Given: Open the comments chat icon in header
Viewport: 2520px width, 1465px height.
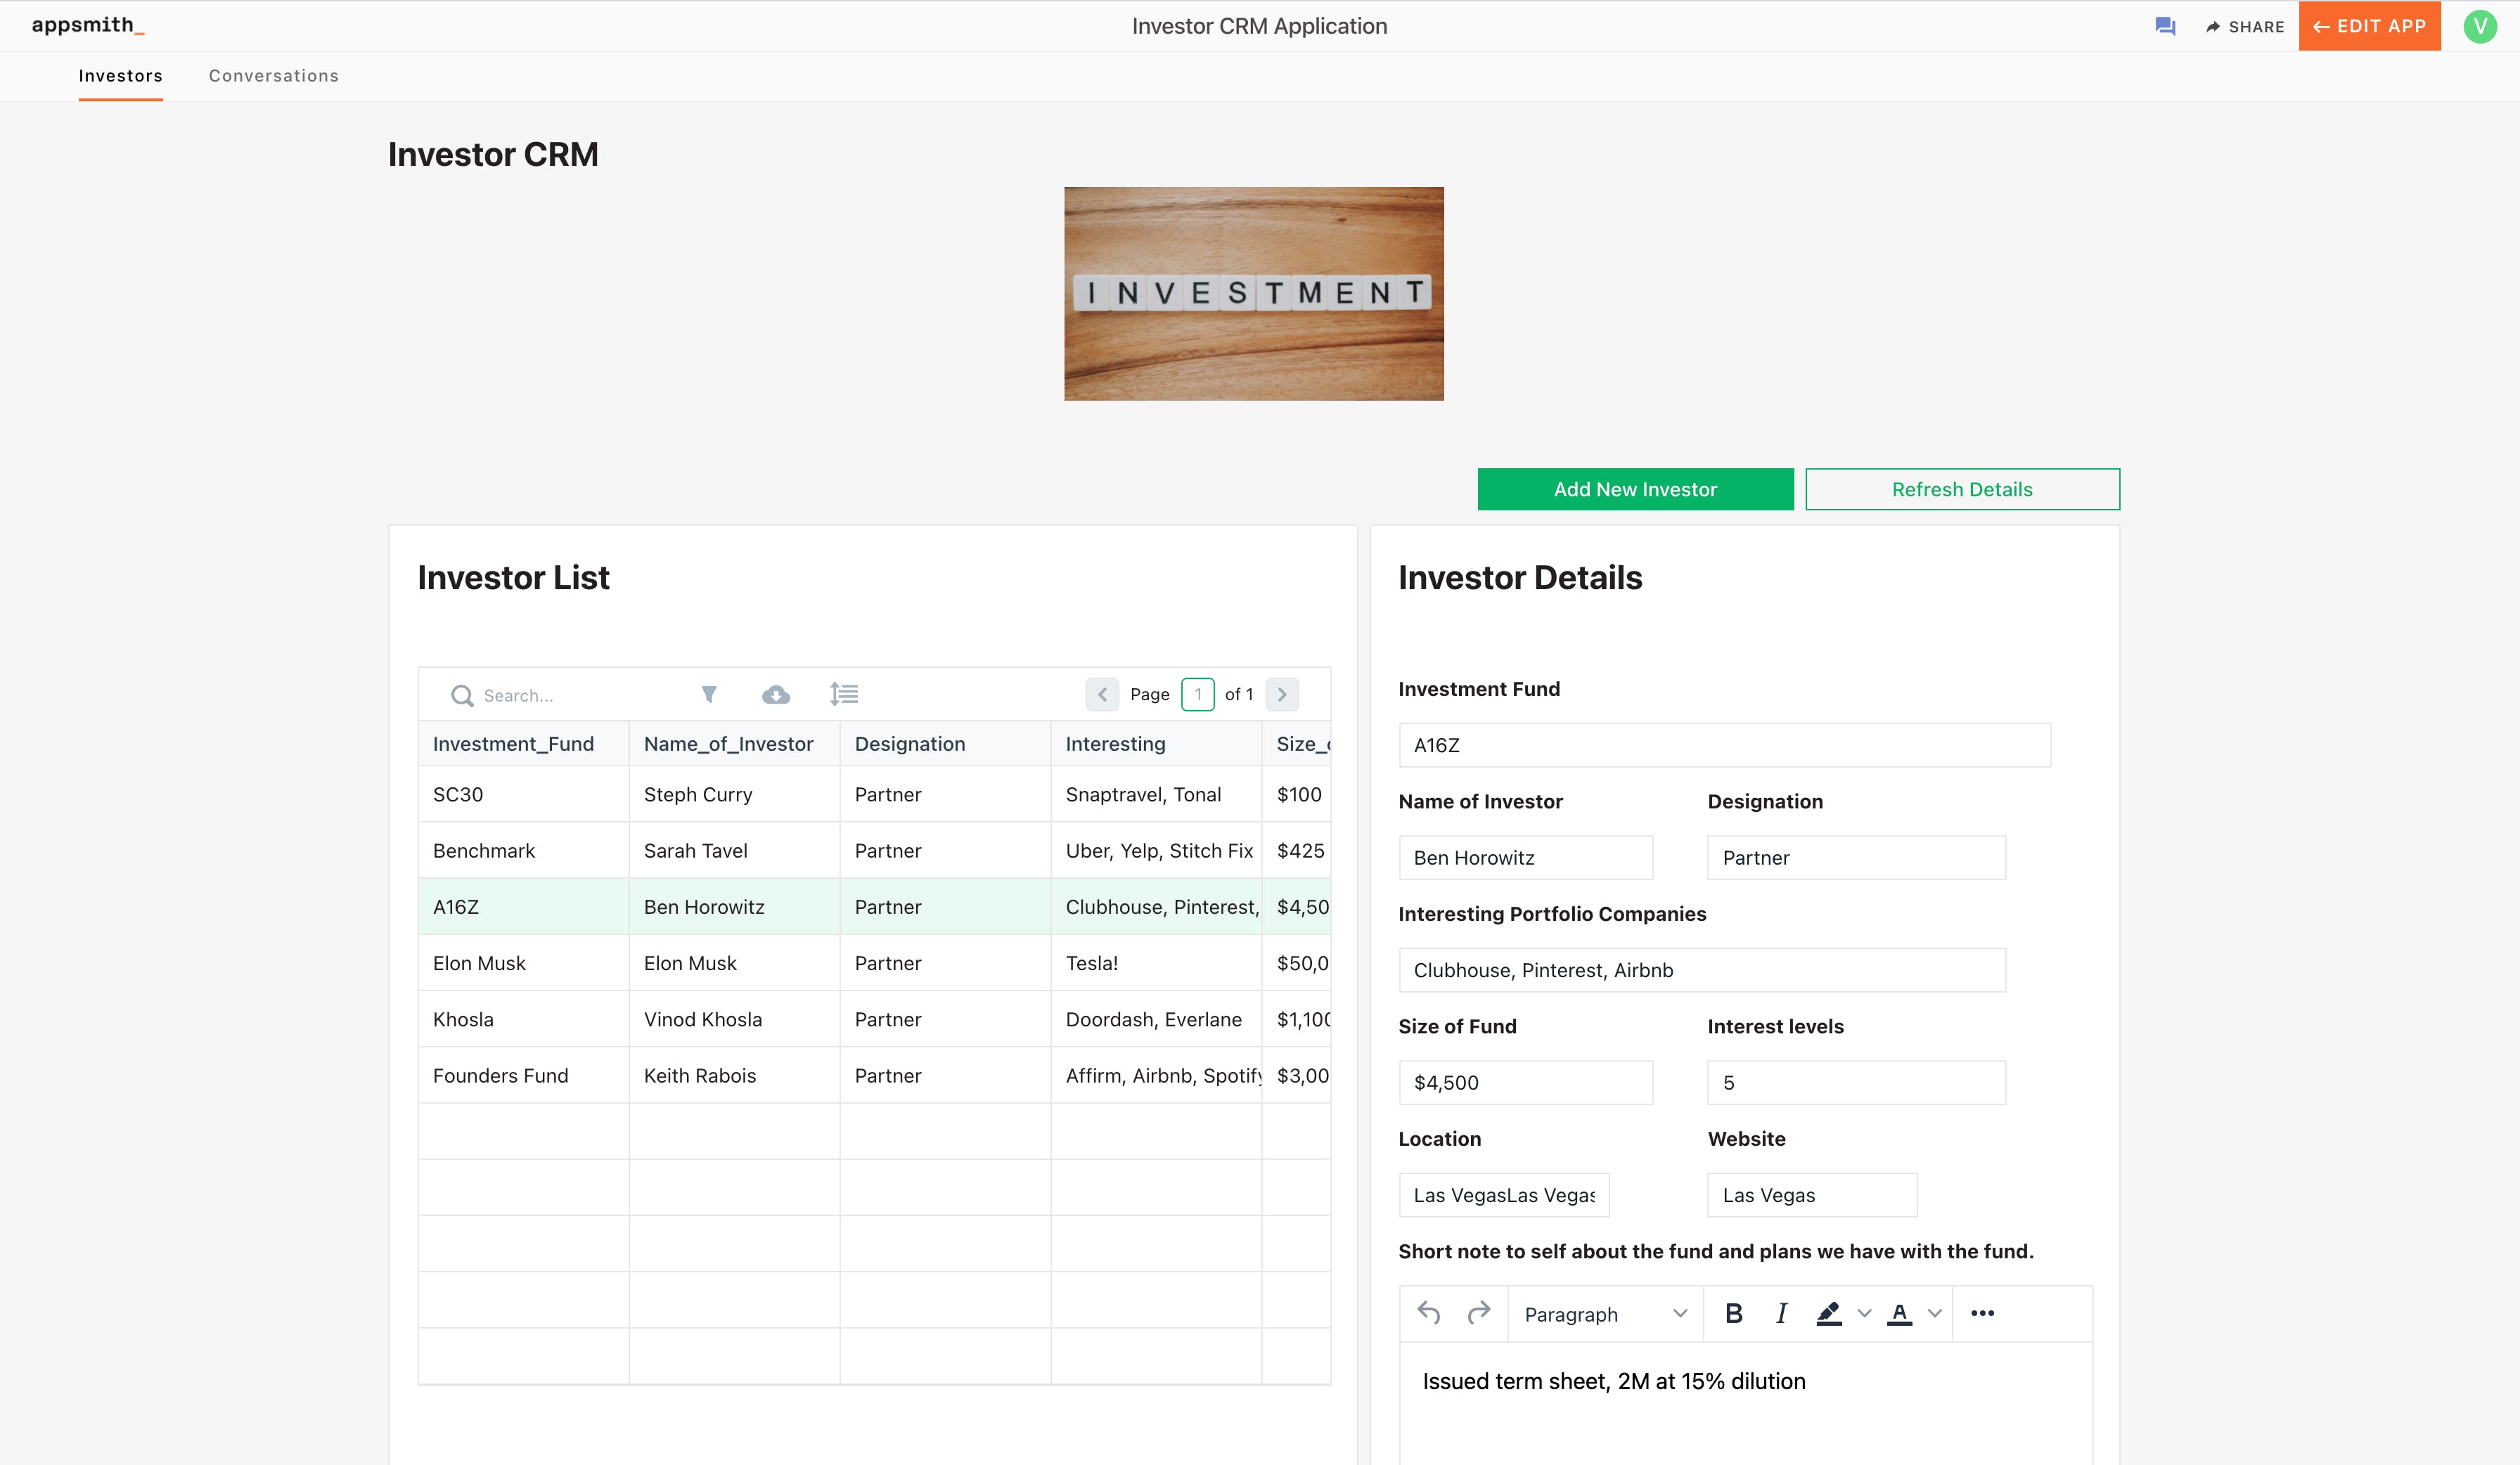Looking at the screenshot, I should tap(2165, 26).
